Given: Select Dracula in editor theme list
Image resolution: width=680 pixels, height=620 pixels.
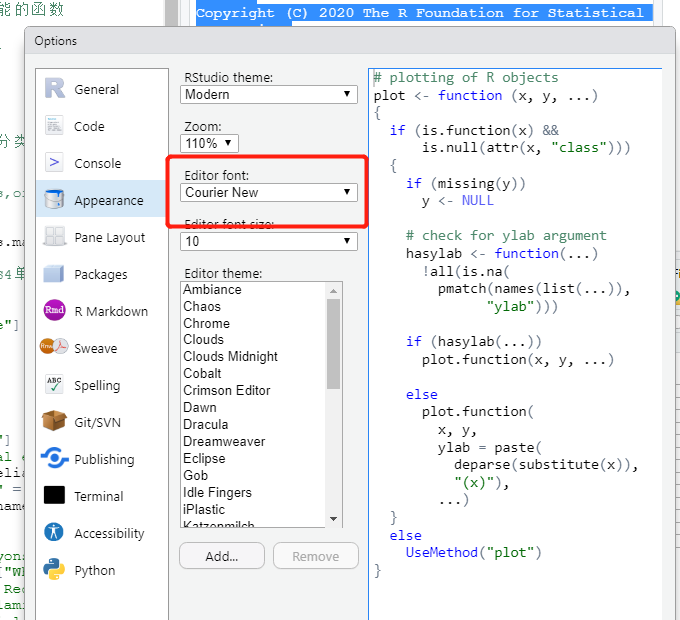Looking at the screenshot, I should pos(206,424).
